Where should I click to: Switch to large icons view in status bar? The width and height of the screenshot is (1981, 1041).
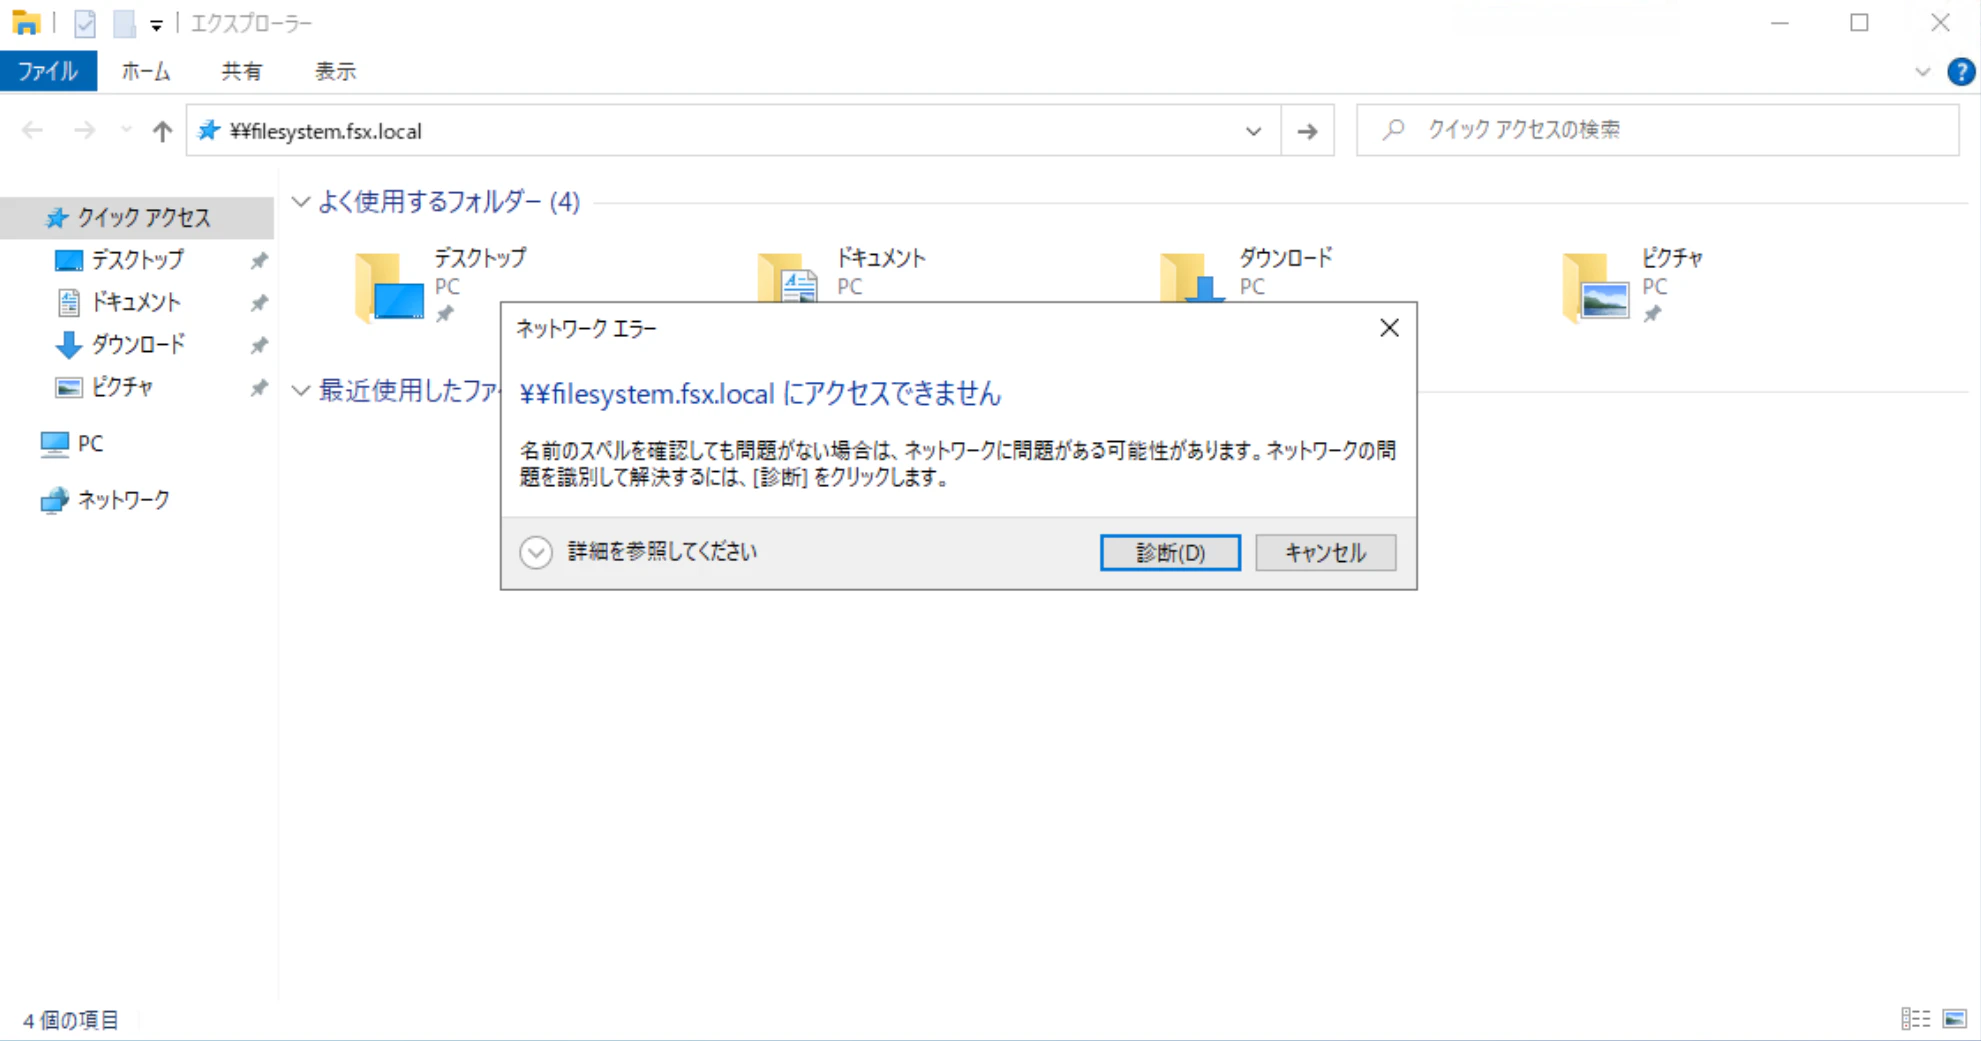[x=1955, y=1019]
